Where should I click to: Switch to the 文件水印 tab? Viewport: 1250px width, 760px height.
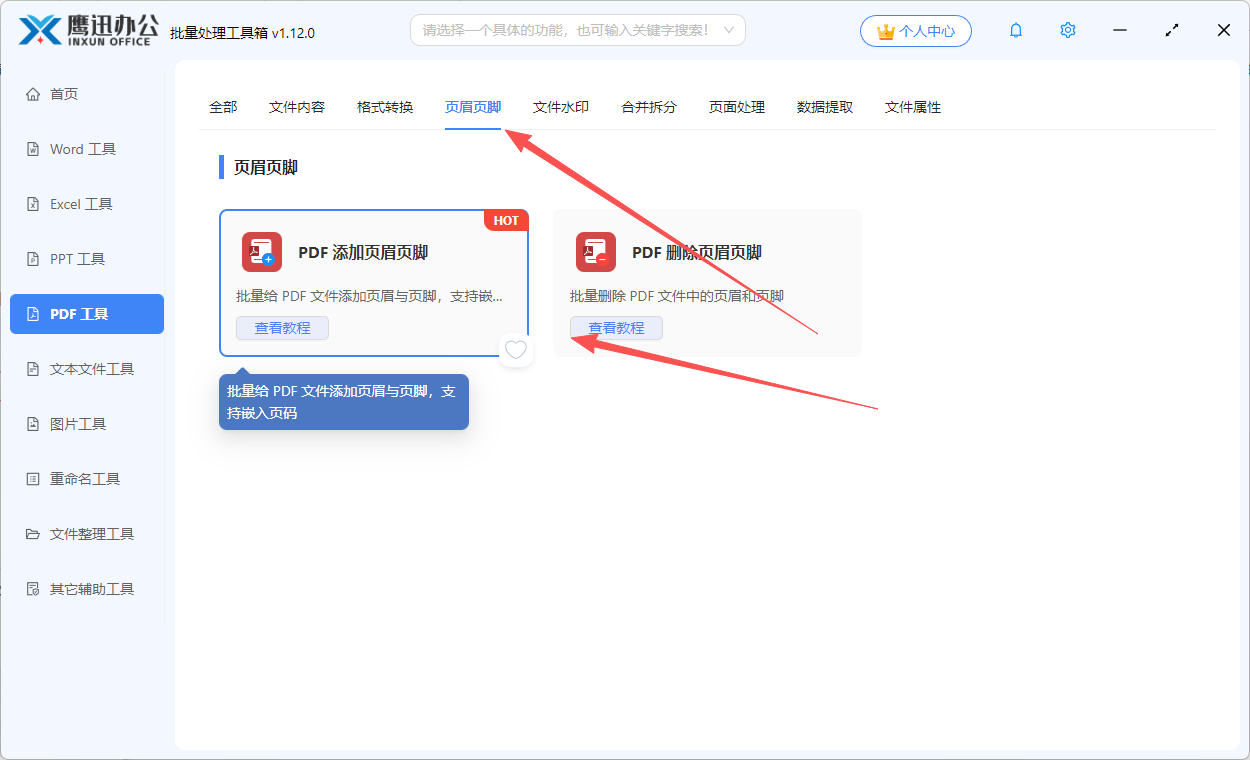coord(560,106)
